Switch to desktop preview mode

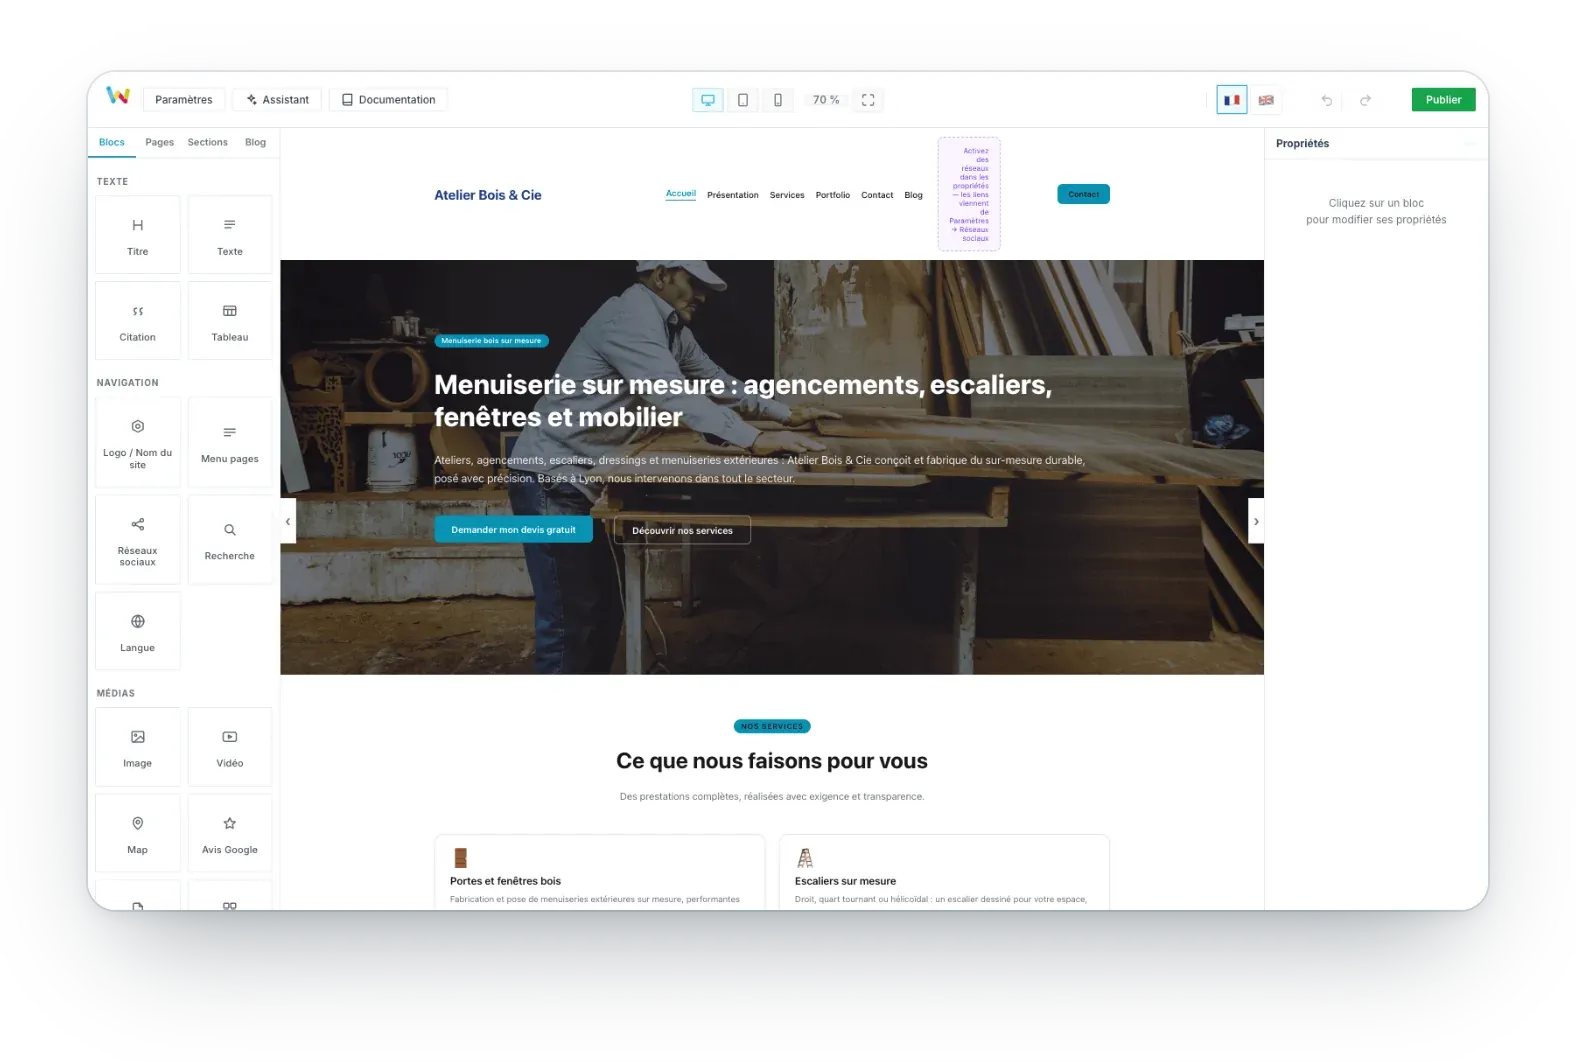tap(708, 100)
